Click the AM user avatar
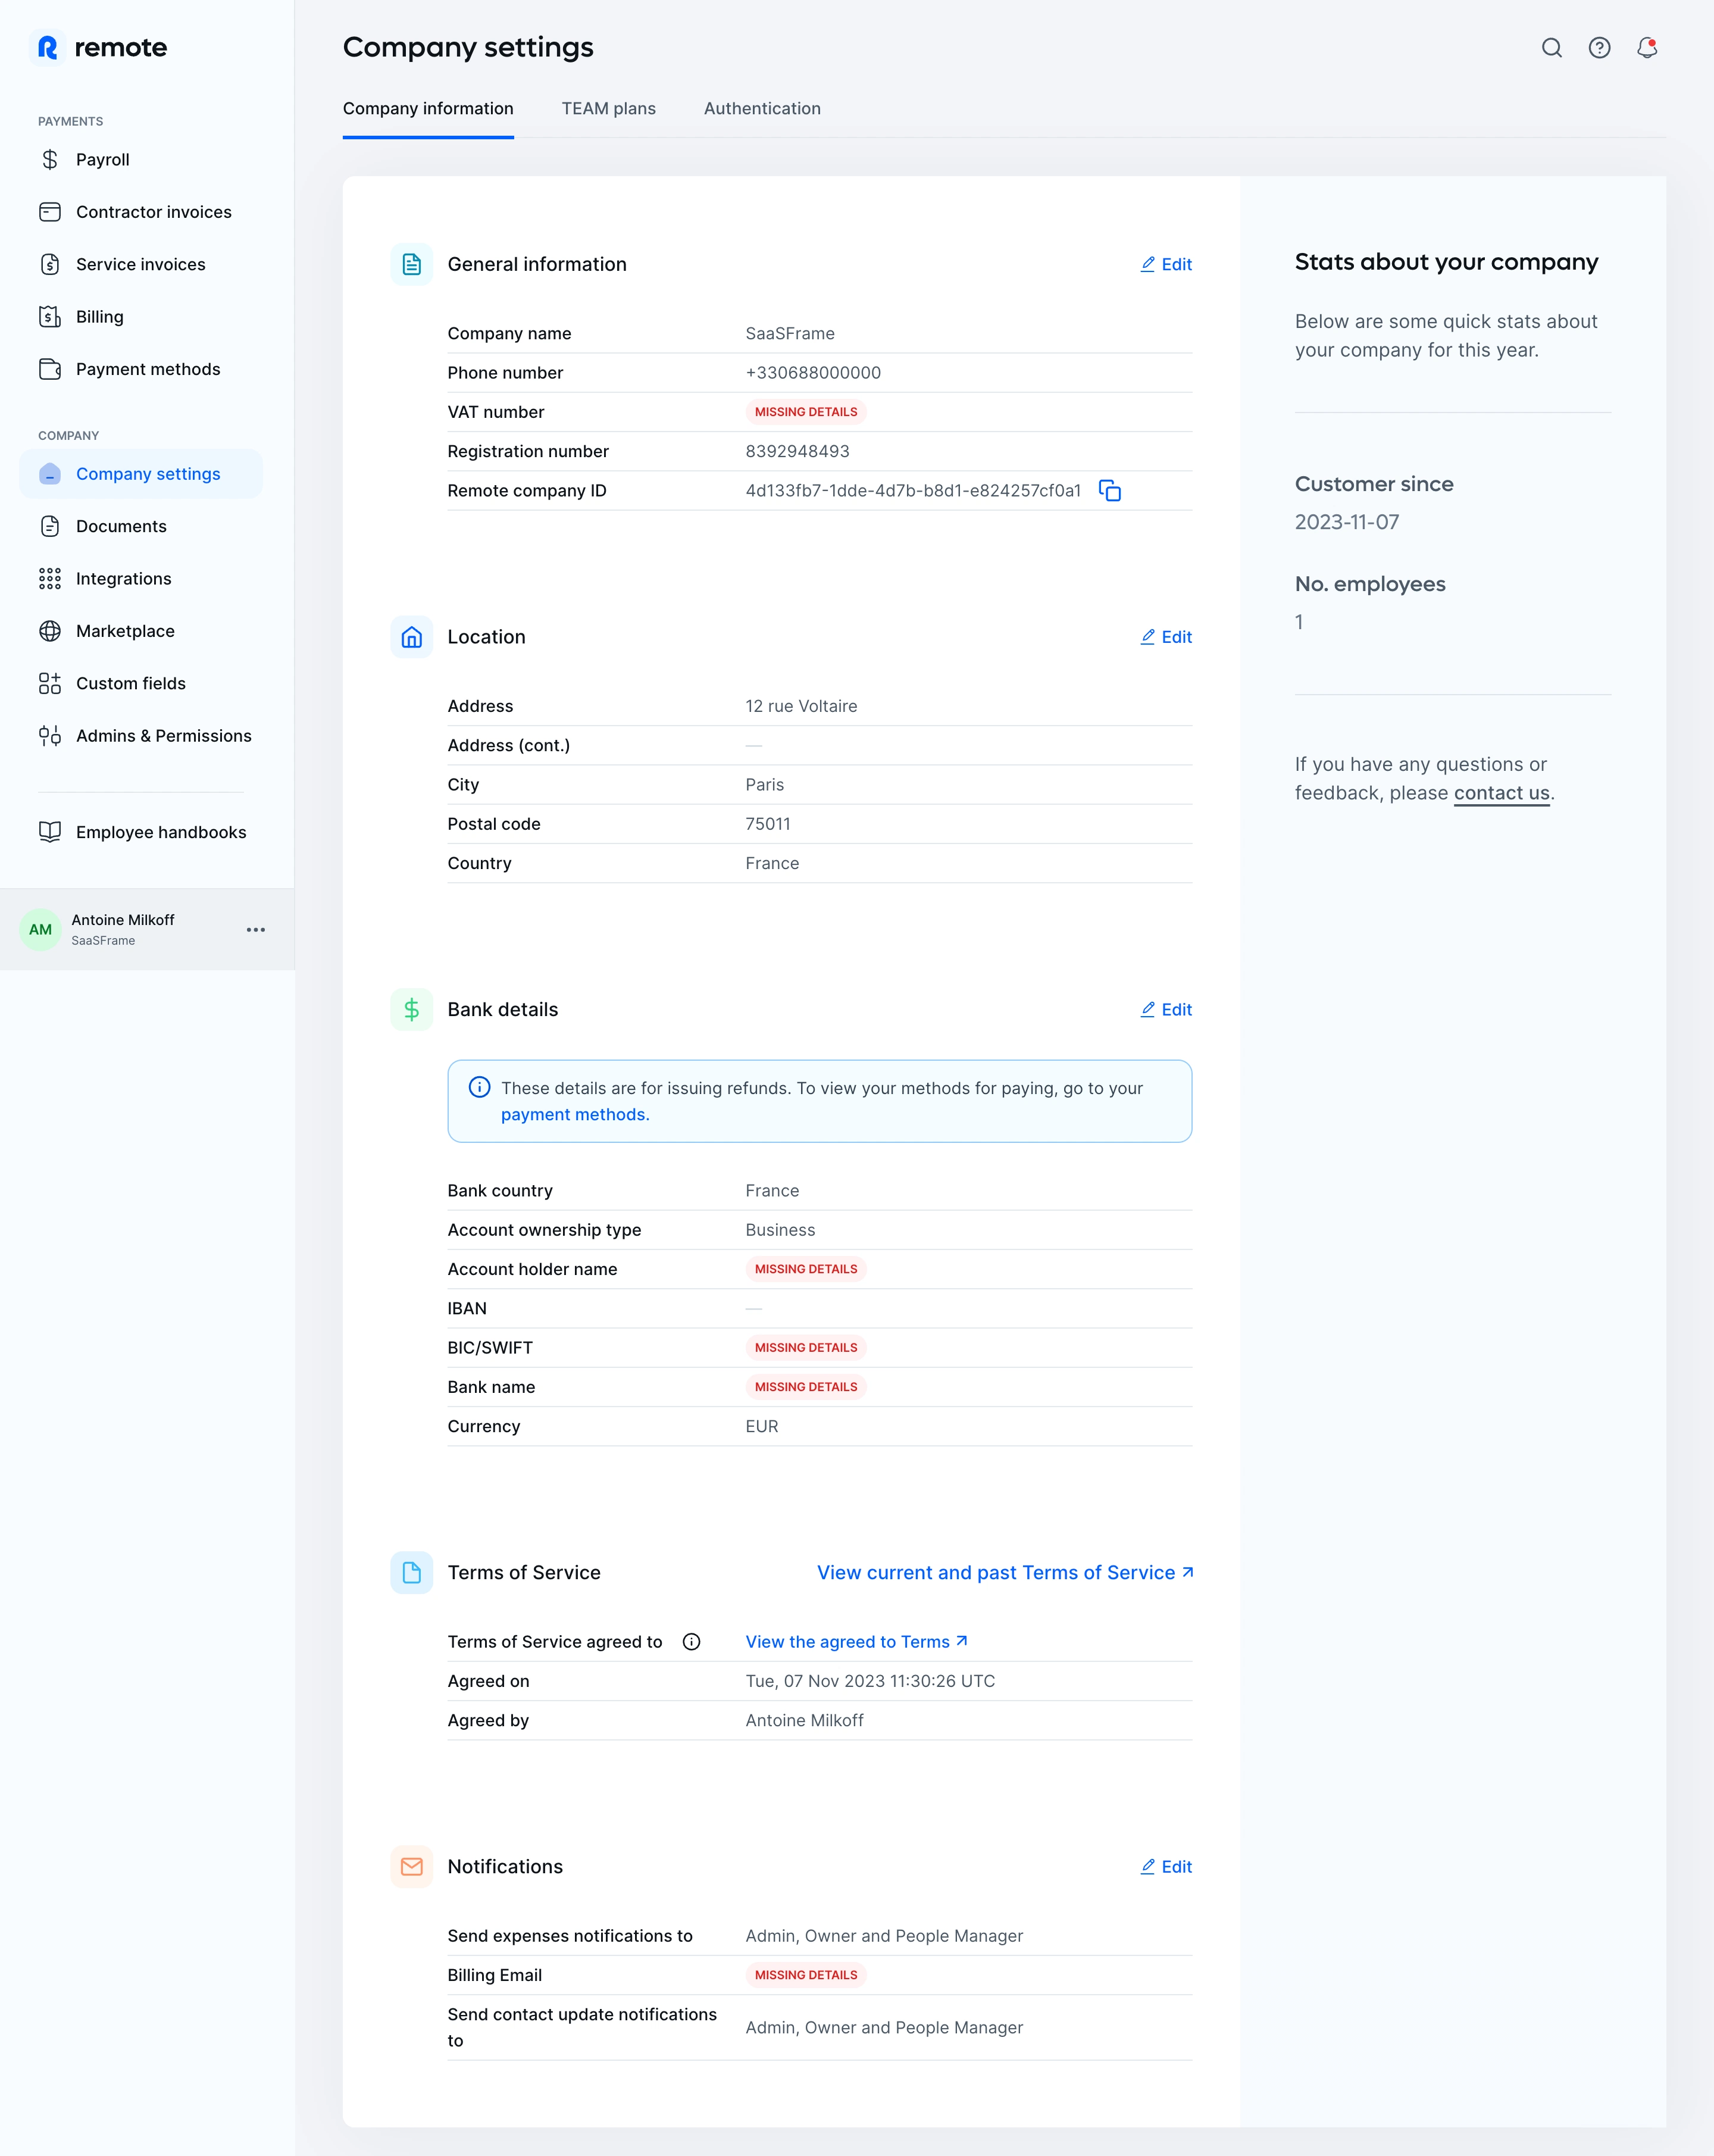The image size is (1714, 2156). pyautogui.click(x=40, y=930)
